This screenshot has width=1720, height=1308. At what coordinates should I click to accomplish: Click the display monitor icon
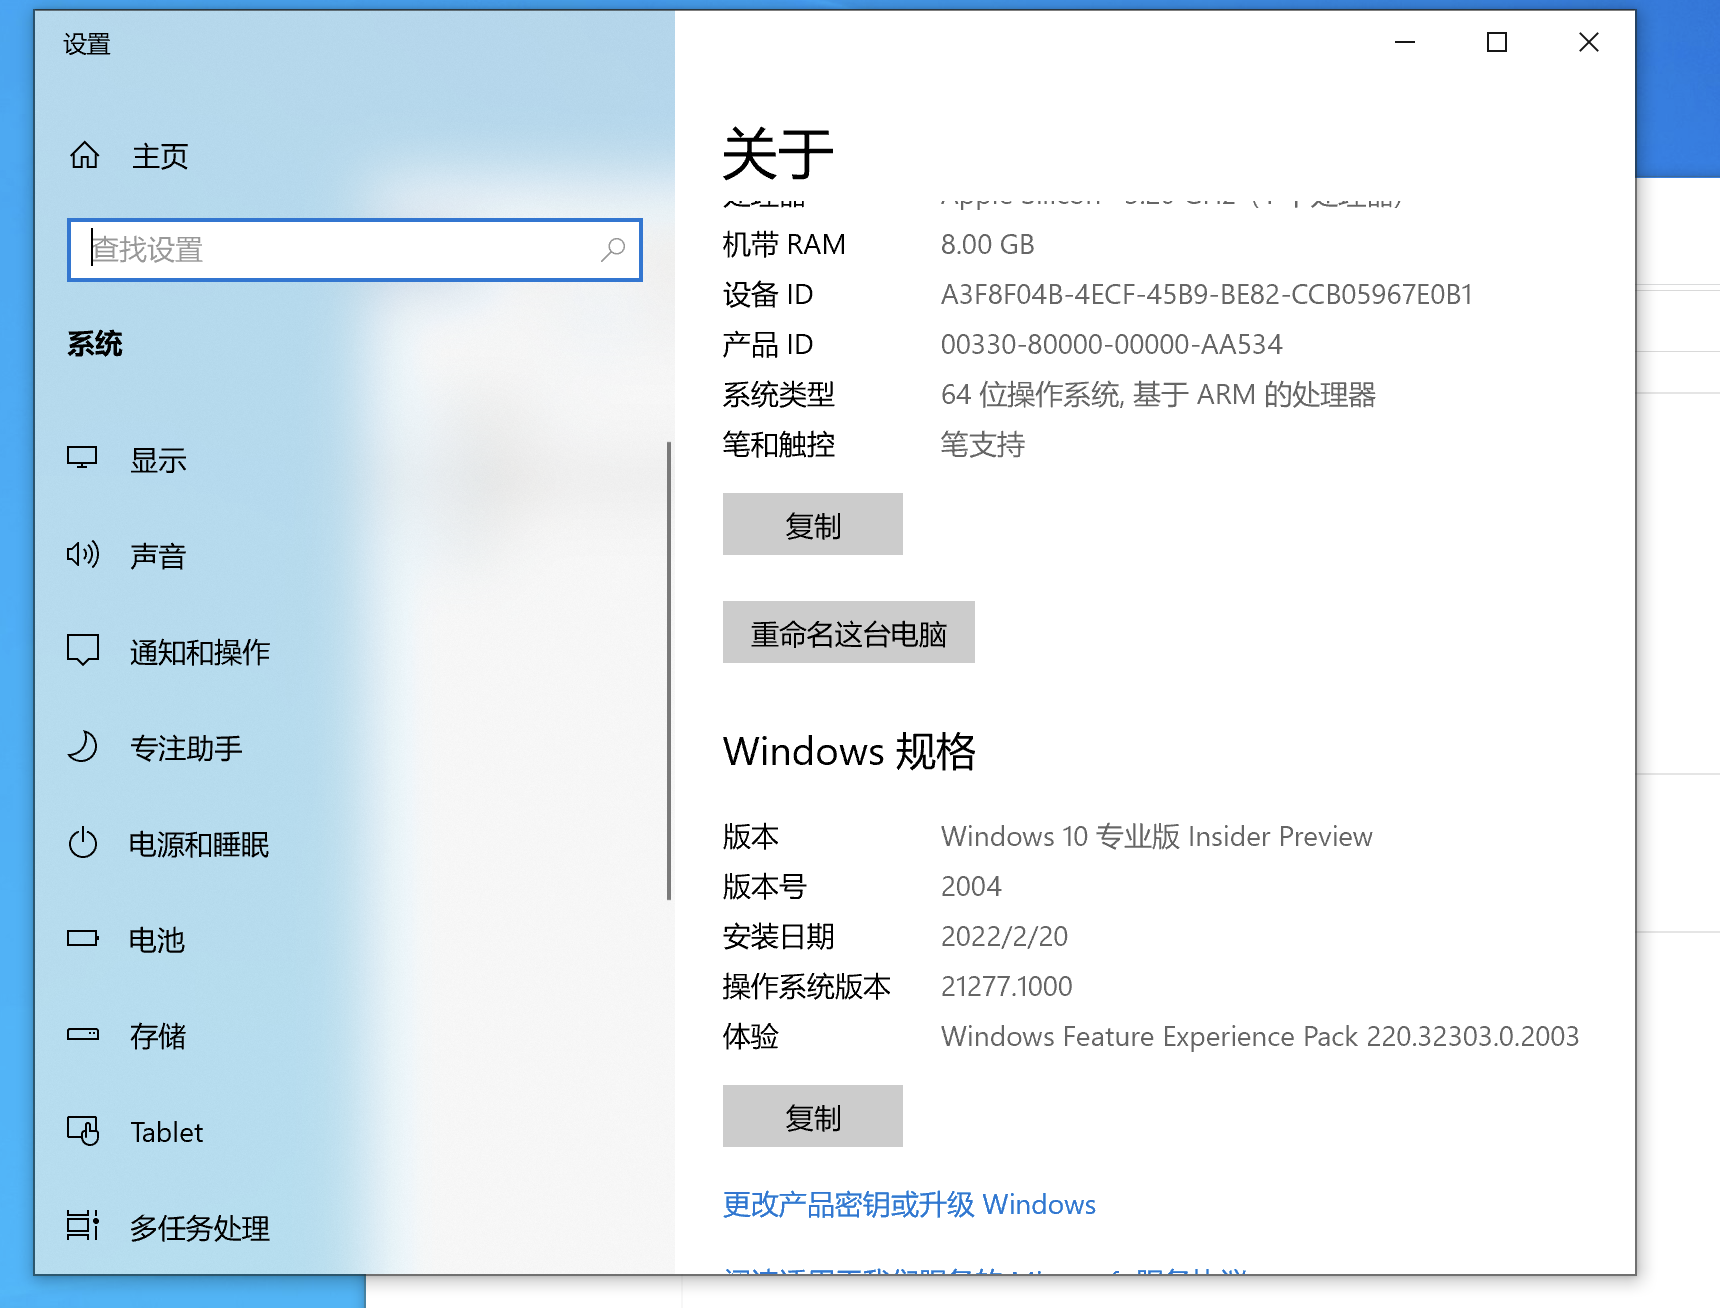82,459
